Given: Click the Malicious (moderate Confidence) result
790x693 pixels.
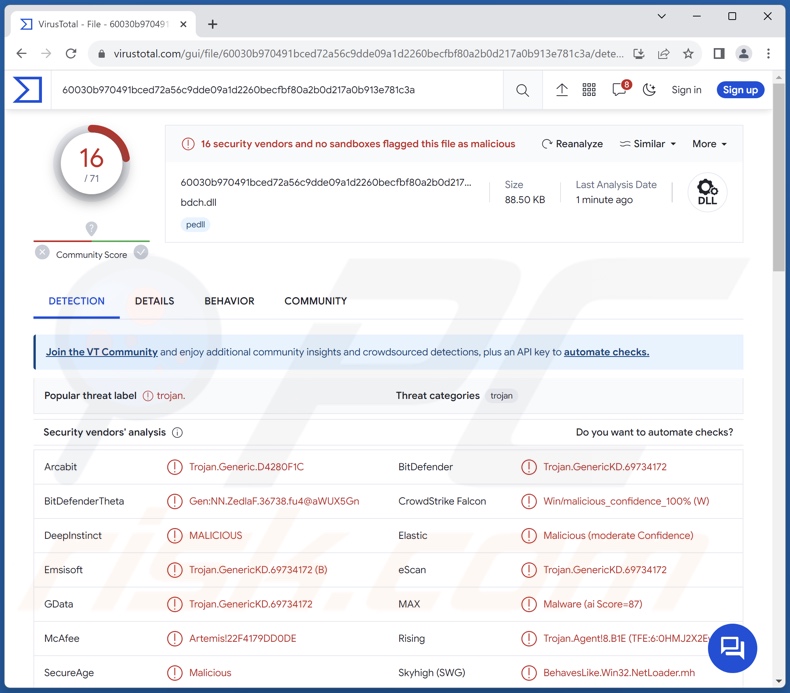Looking at the screenshot, I should [618, 536].
